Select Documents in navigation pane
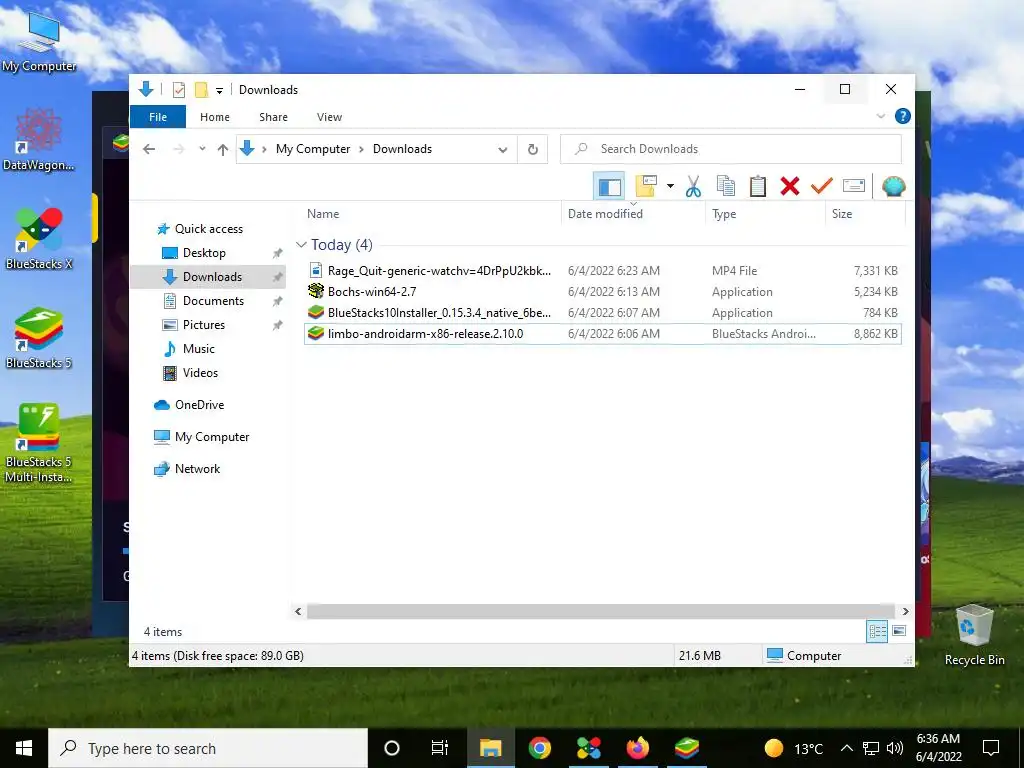The height and width of the screenshot is (768, 1024). pyautogui.click(x=213, y=301)
